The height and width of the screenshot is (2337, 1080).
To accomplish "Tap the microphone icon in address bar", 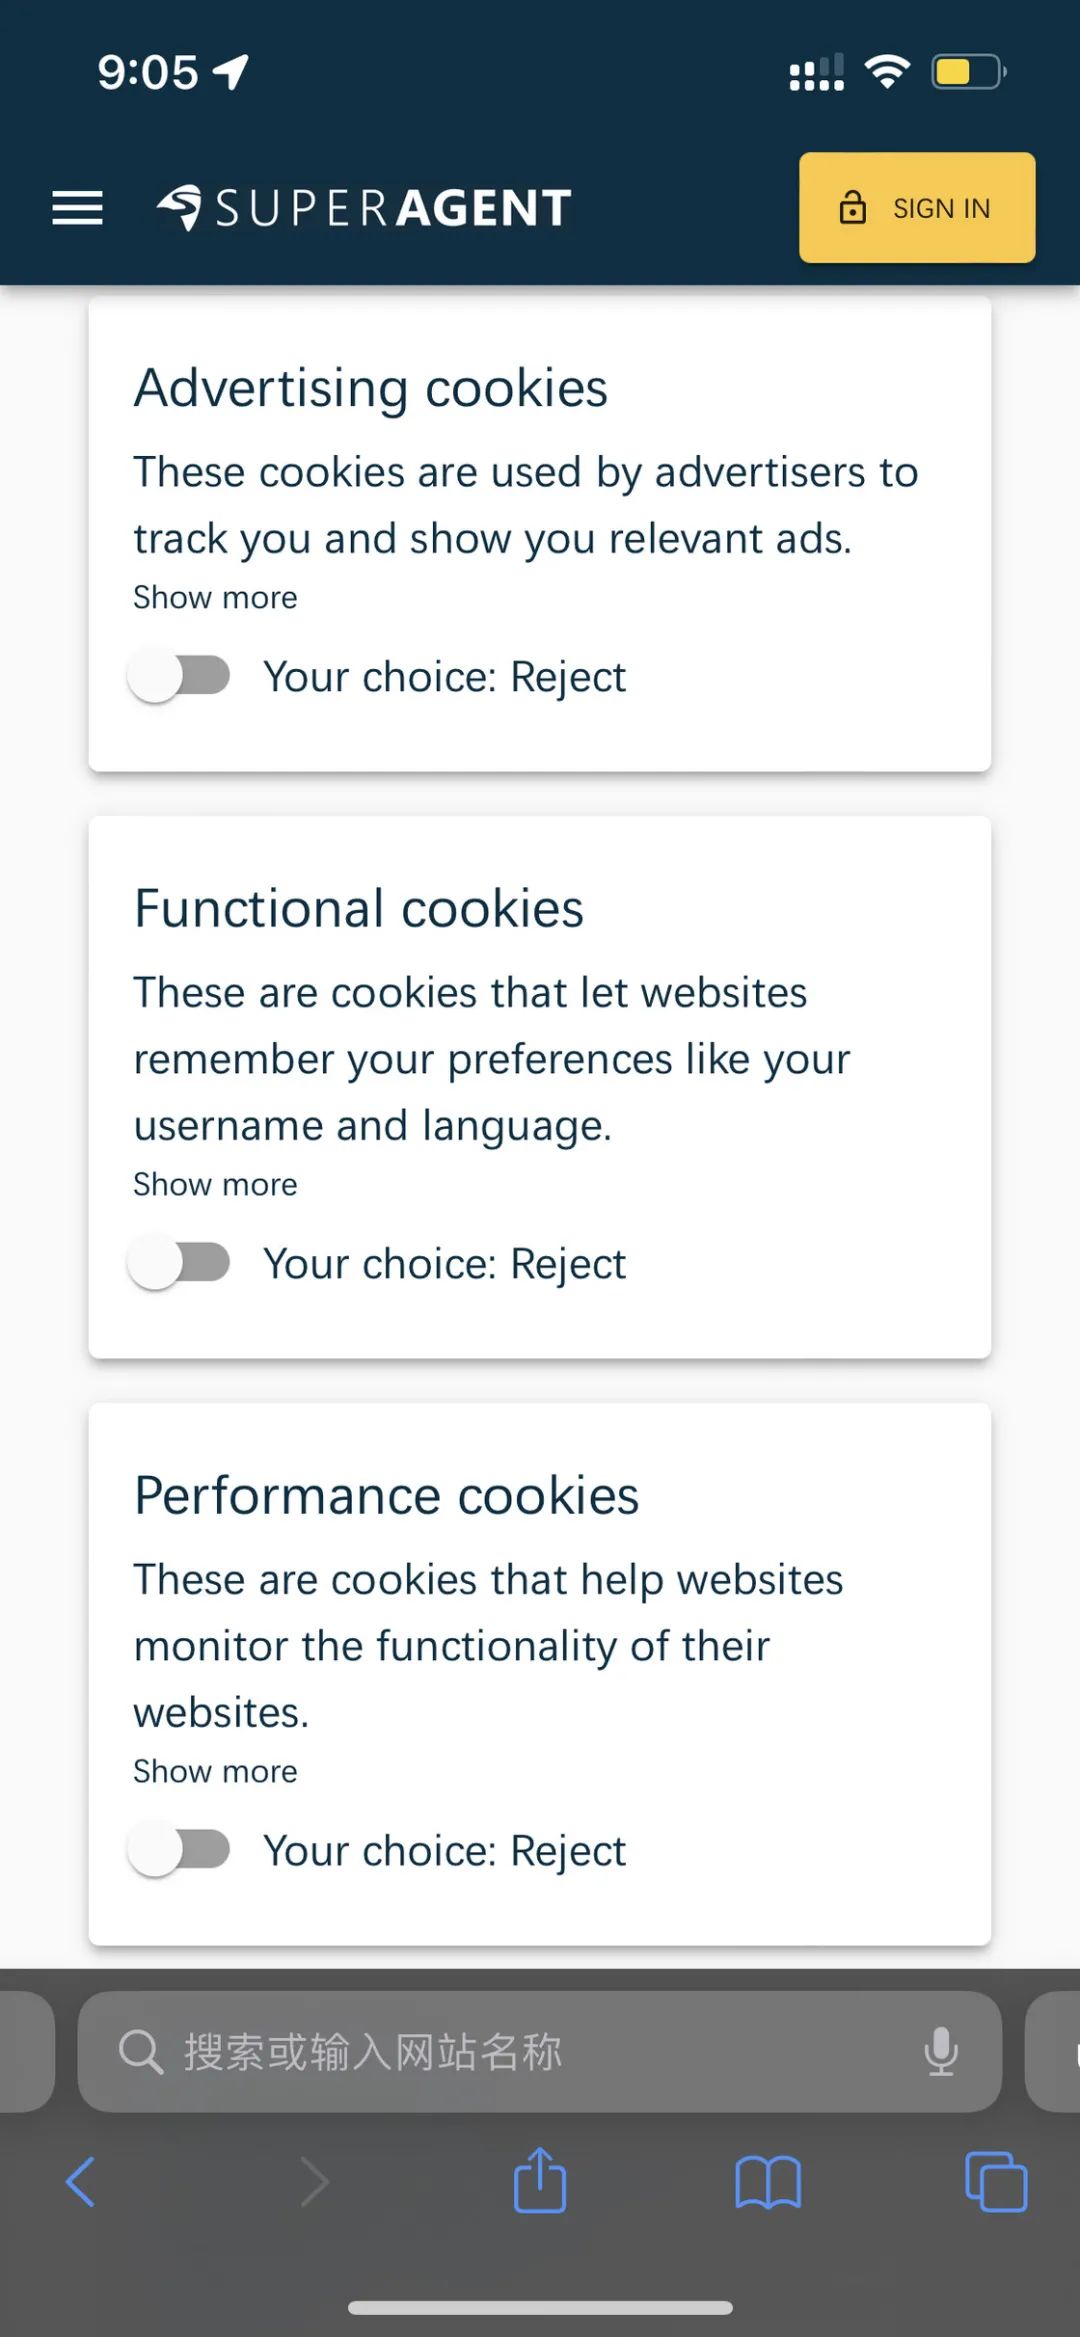I will pyautogui.click(x=940, y=2052).
